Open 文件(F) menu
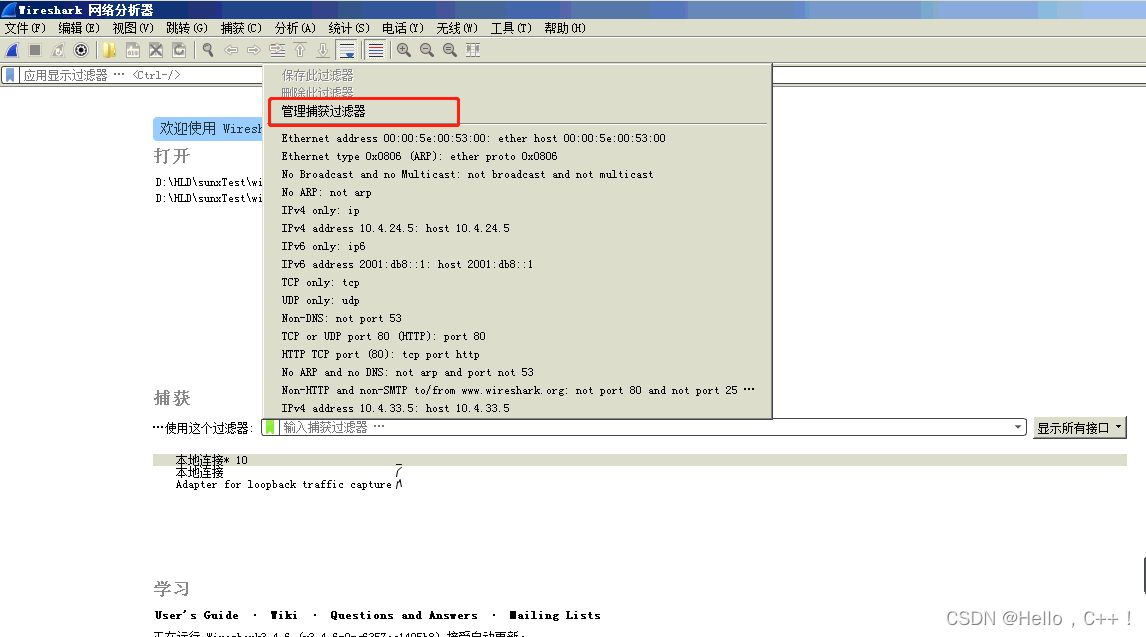The width and height of the screenshot is (1146, 637). (25, 28)
